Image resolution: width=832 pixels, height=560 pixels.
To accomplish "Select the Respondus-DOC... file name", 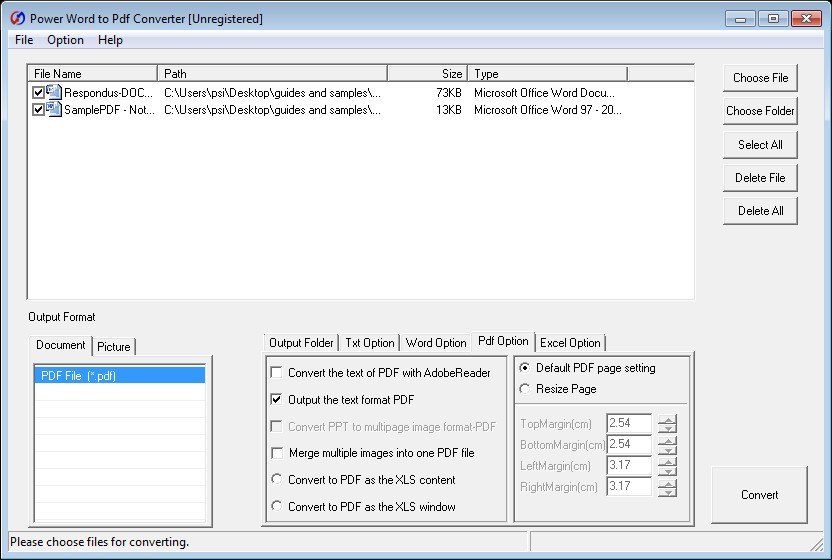I will [x=108, y=93].
